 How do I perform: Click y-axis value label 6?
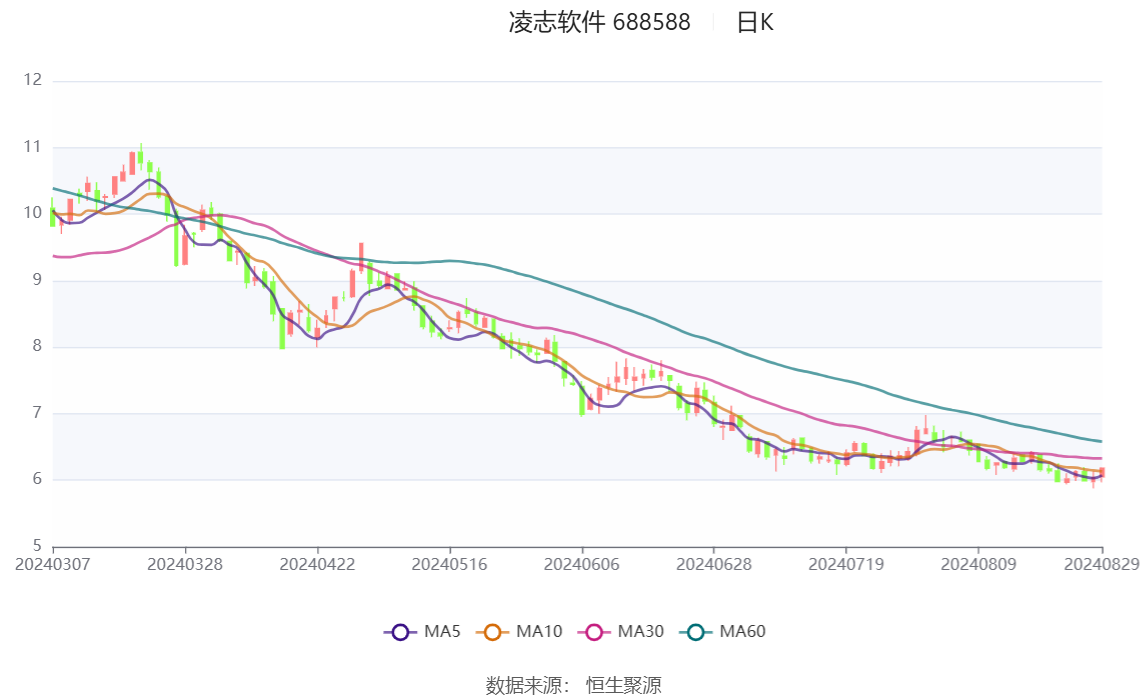pyautogui.click(x=37, y=479)
